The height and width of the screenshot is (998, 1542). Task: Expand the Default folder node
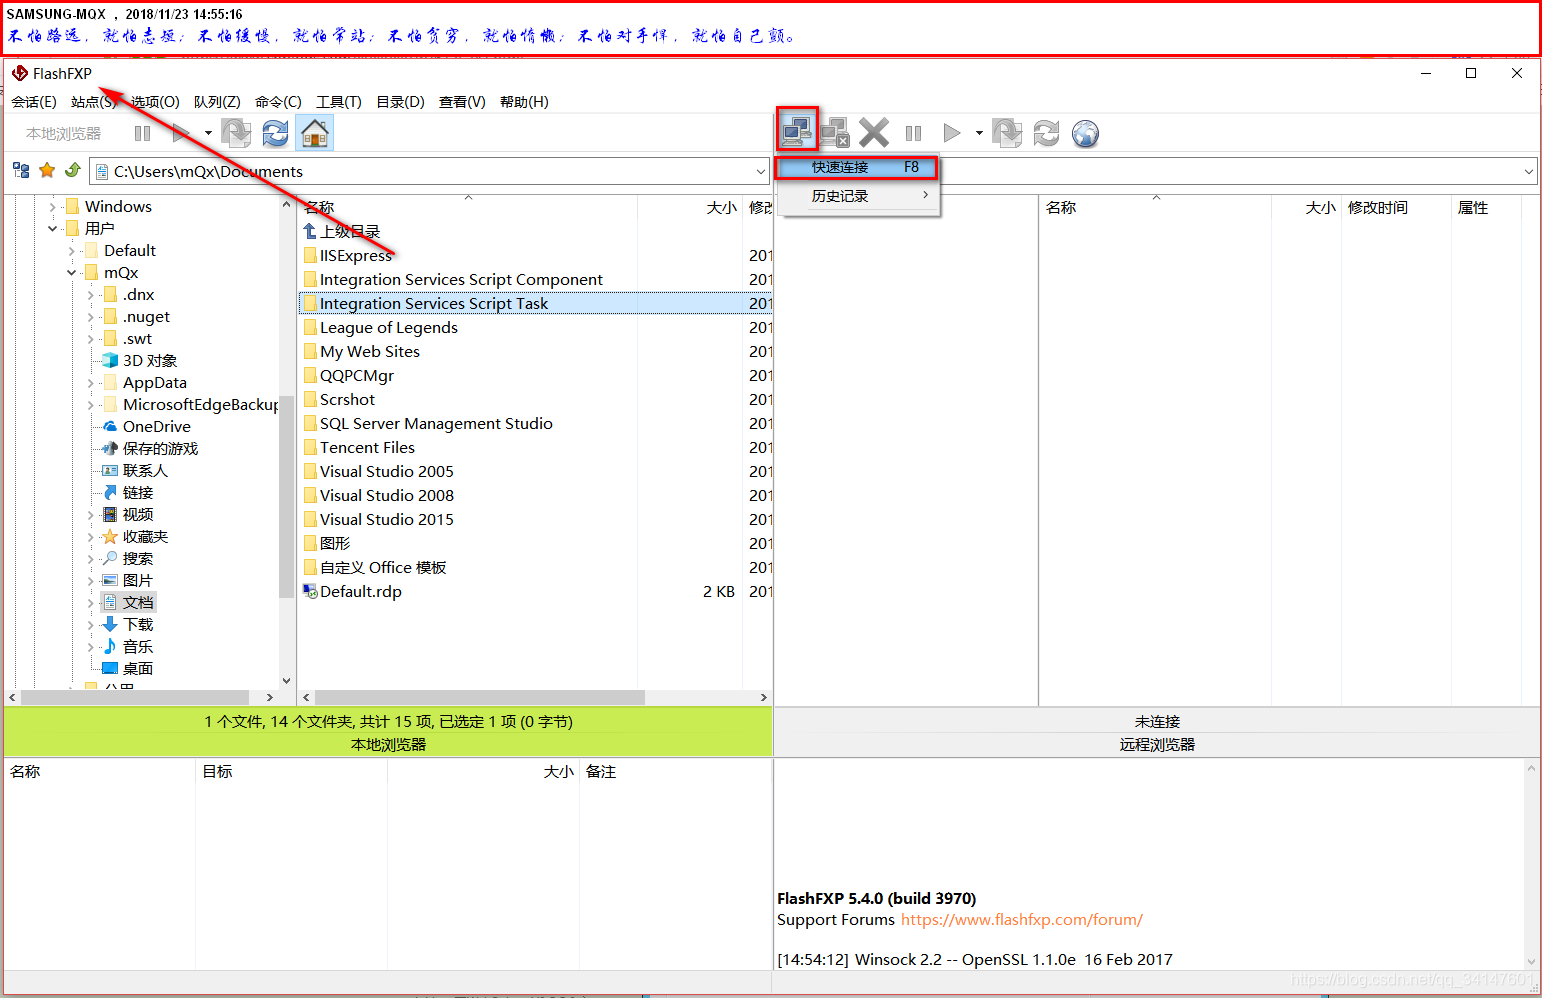(71, 250)
